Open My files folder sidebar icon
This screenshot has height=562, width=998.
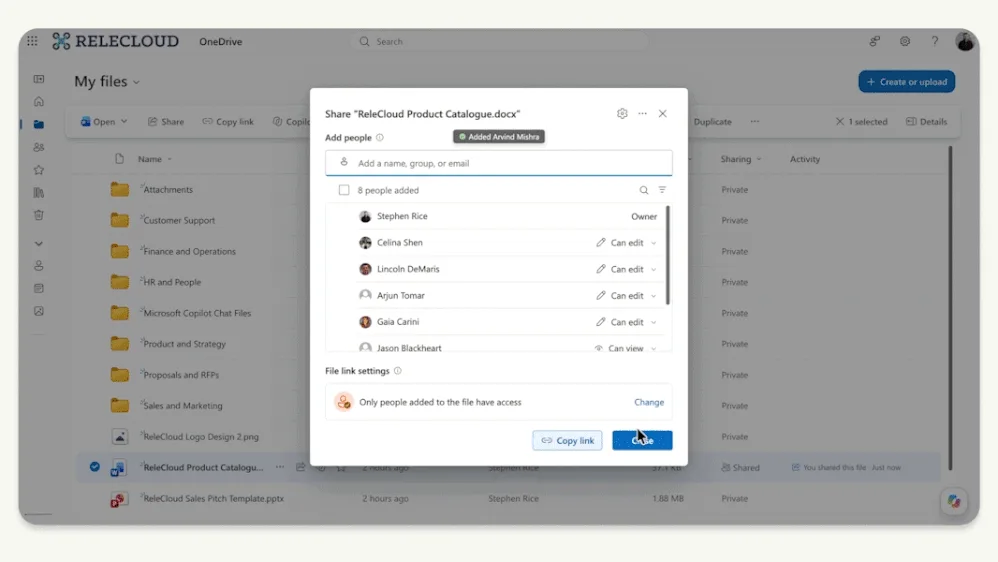click(x=39, y=124)
